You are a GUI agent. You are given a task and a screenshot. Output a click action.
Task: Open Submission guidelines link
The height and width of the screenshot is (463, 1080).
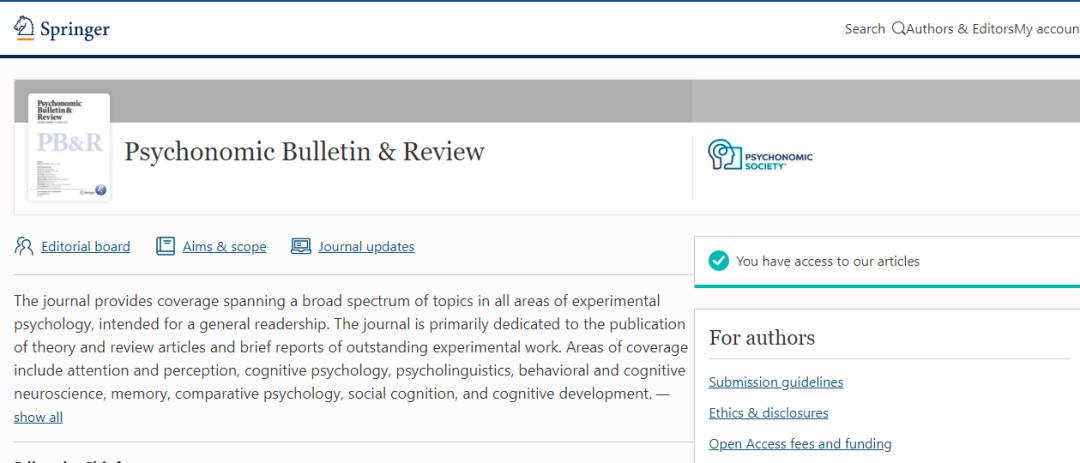click(776, 382)
